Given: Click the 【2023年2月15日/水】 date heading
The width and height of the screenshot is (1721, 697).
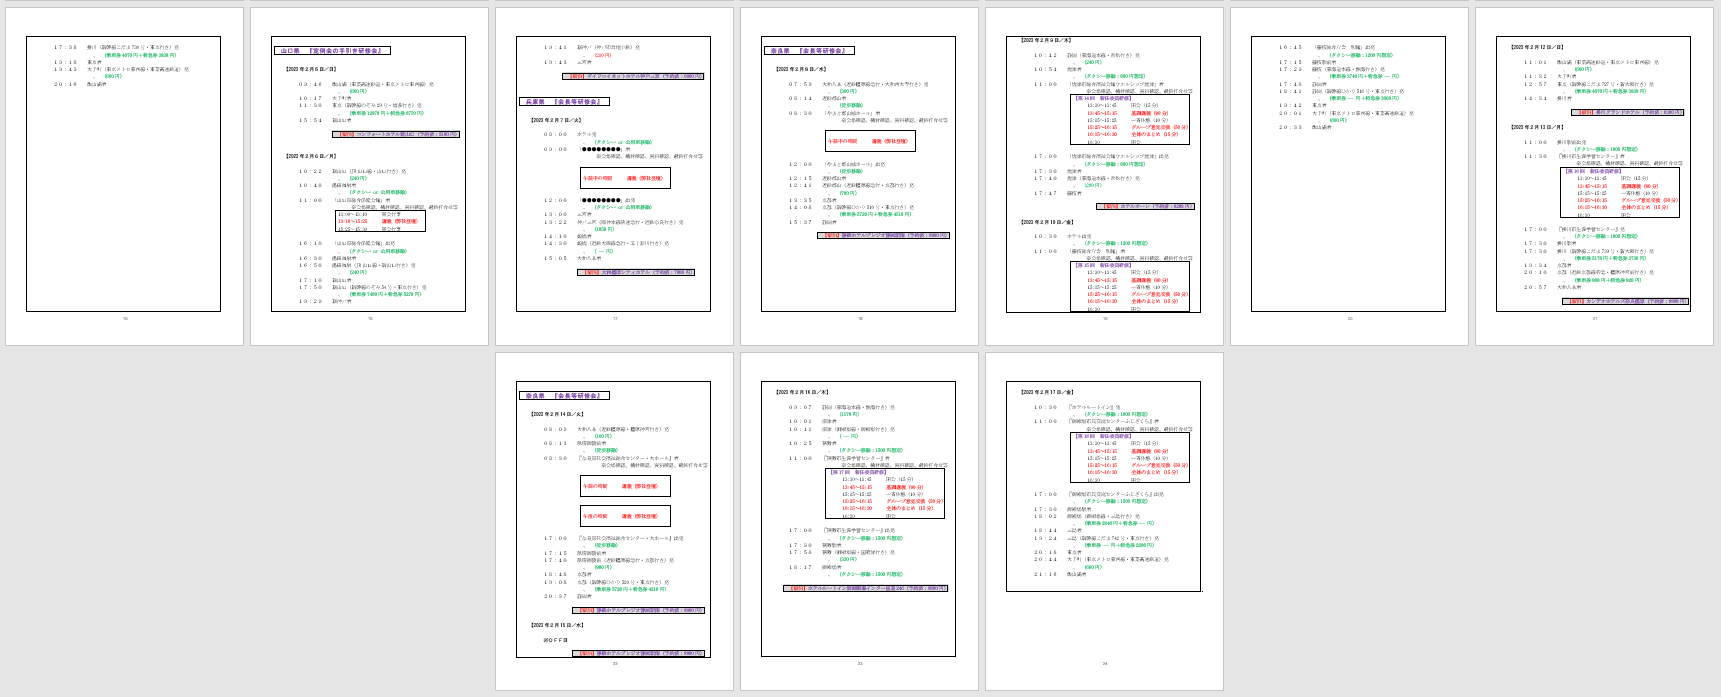Looking at the screenshot, I should click(x=557, y=625).
